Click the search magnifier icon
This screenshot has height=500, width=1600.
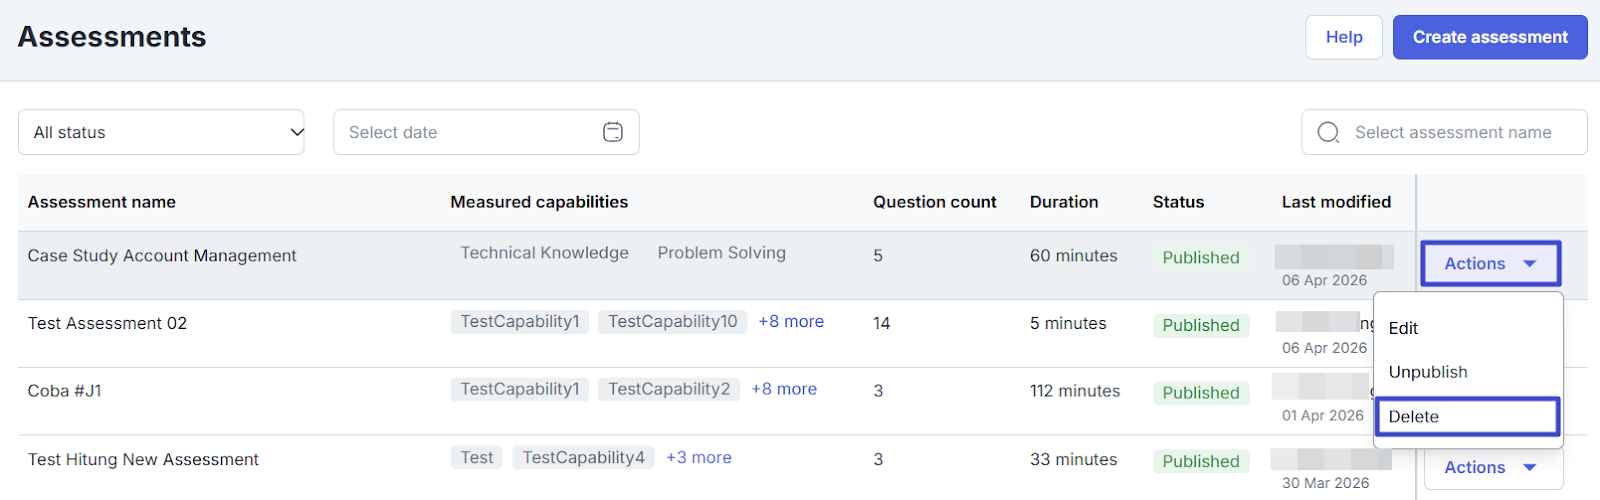(1328, 132)
